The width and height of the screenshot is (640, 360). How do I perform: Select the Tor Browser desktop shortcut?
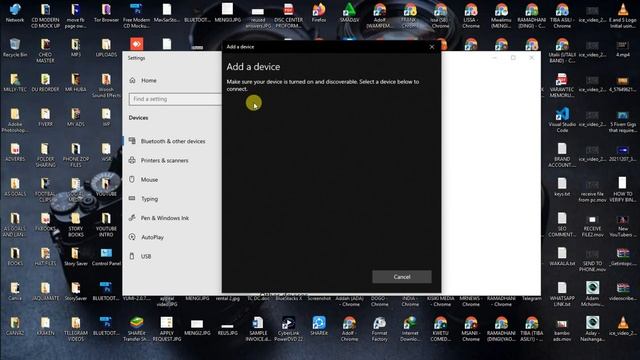coord(106,13)
